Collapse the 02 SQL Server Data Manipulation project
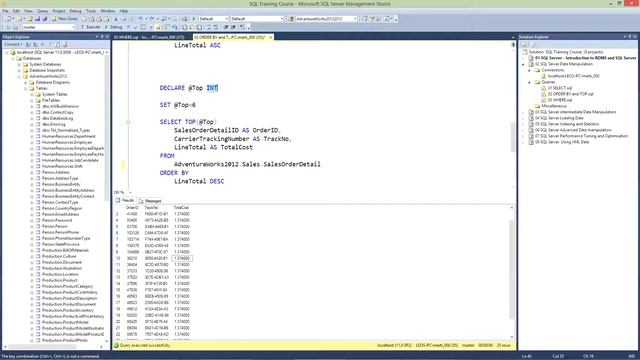This screenshot has width=640, height=360. tap(523, 64)
